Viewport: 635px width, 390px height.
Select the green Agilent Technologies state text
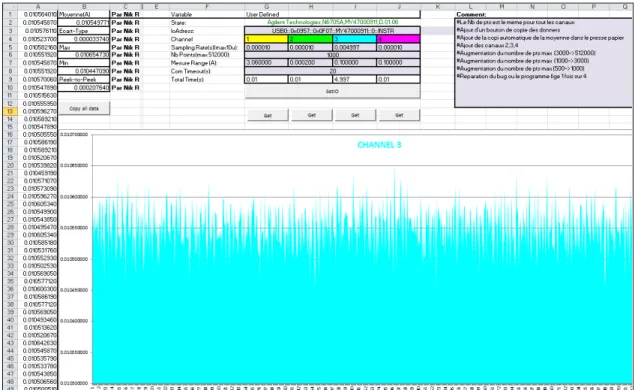(332, 22)
